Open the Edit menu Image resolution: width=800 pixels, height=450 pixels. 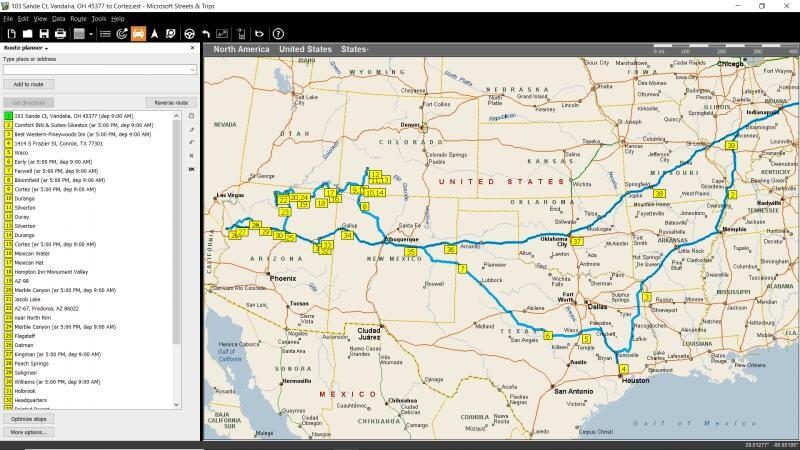(x=23, y=18)
